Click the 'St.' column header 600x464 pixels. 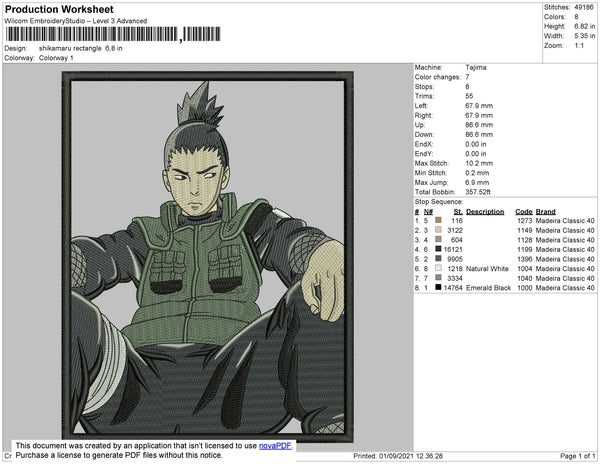(458, 212)
